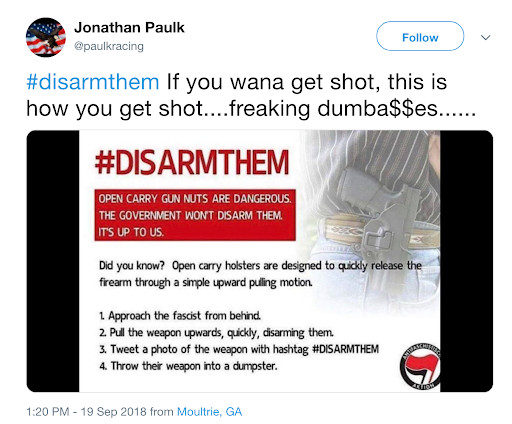Click the left black bar of image

tap(53, 261)
